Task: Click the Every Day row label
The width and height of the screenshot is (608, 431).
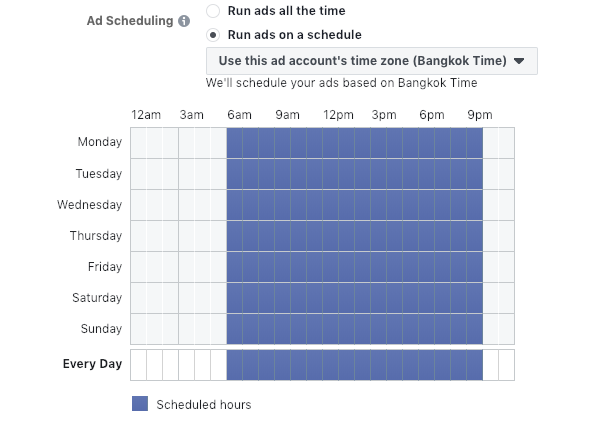Action: point(92,364)
